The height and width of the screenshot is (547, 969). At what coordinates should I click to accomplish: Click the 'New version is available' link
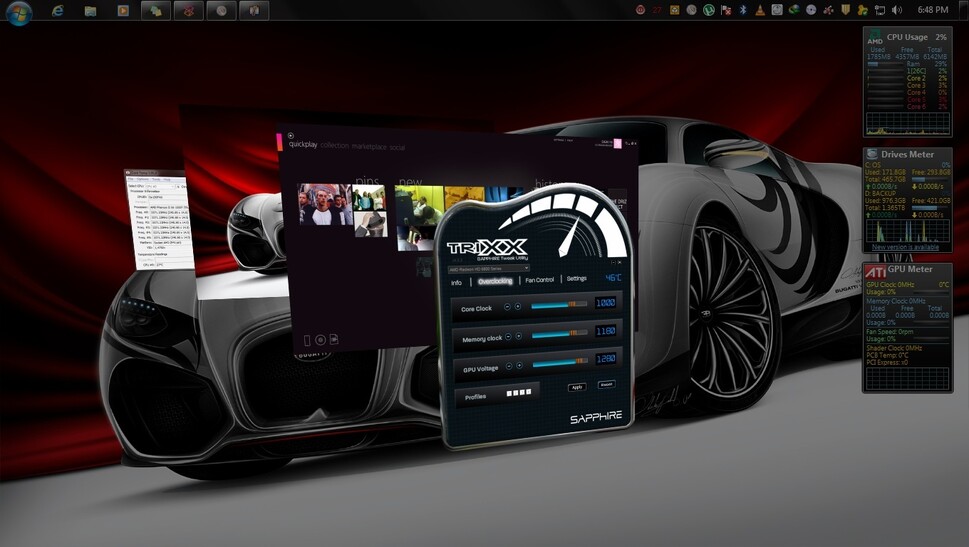click(x=905, y=247)
